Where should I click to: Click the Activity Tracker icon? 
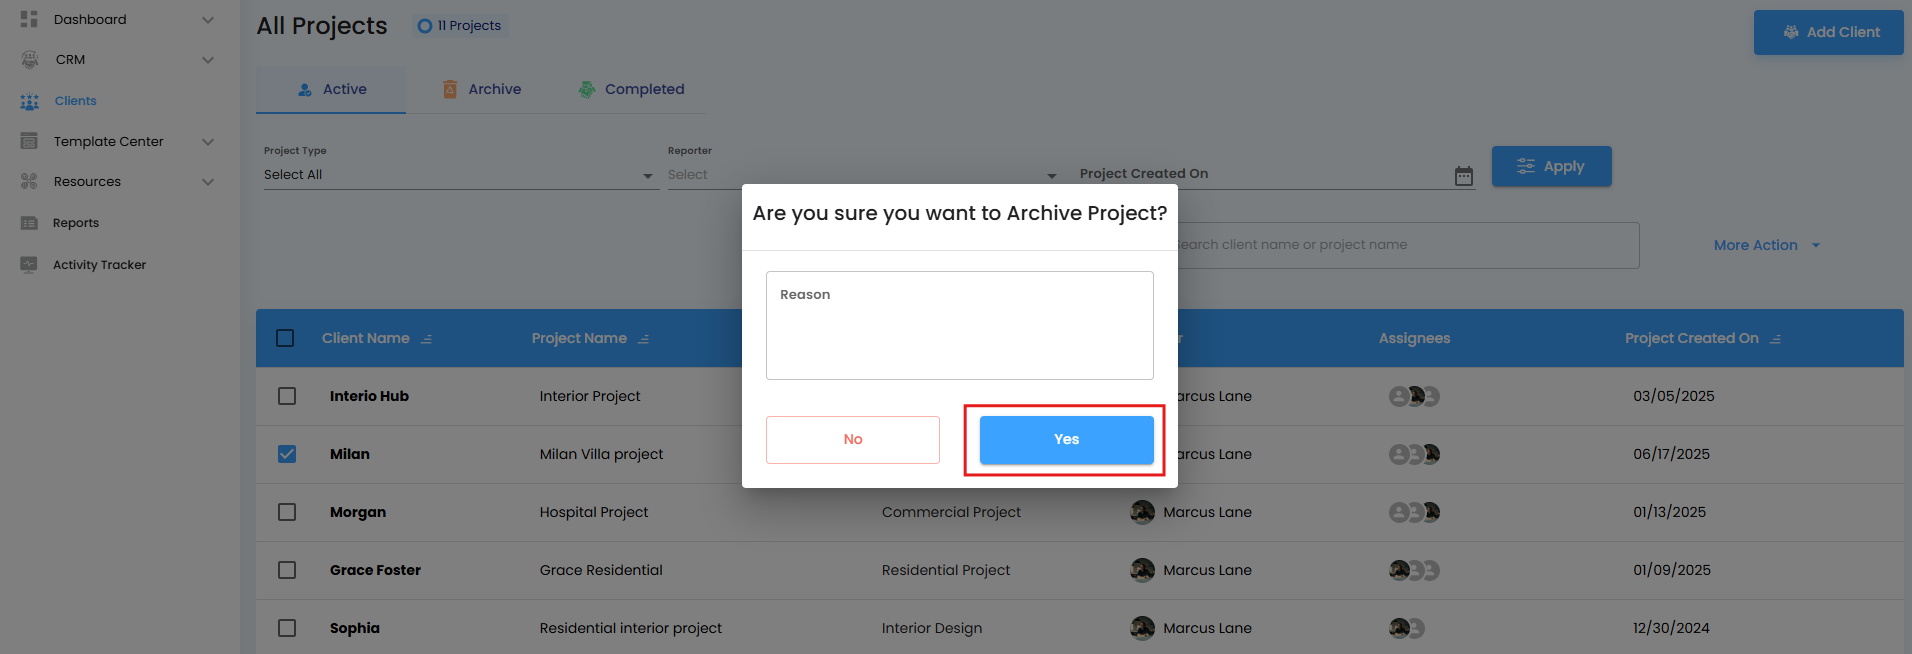(x=29, y=265)
